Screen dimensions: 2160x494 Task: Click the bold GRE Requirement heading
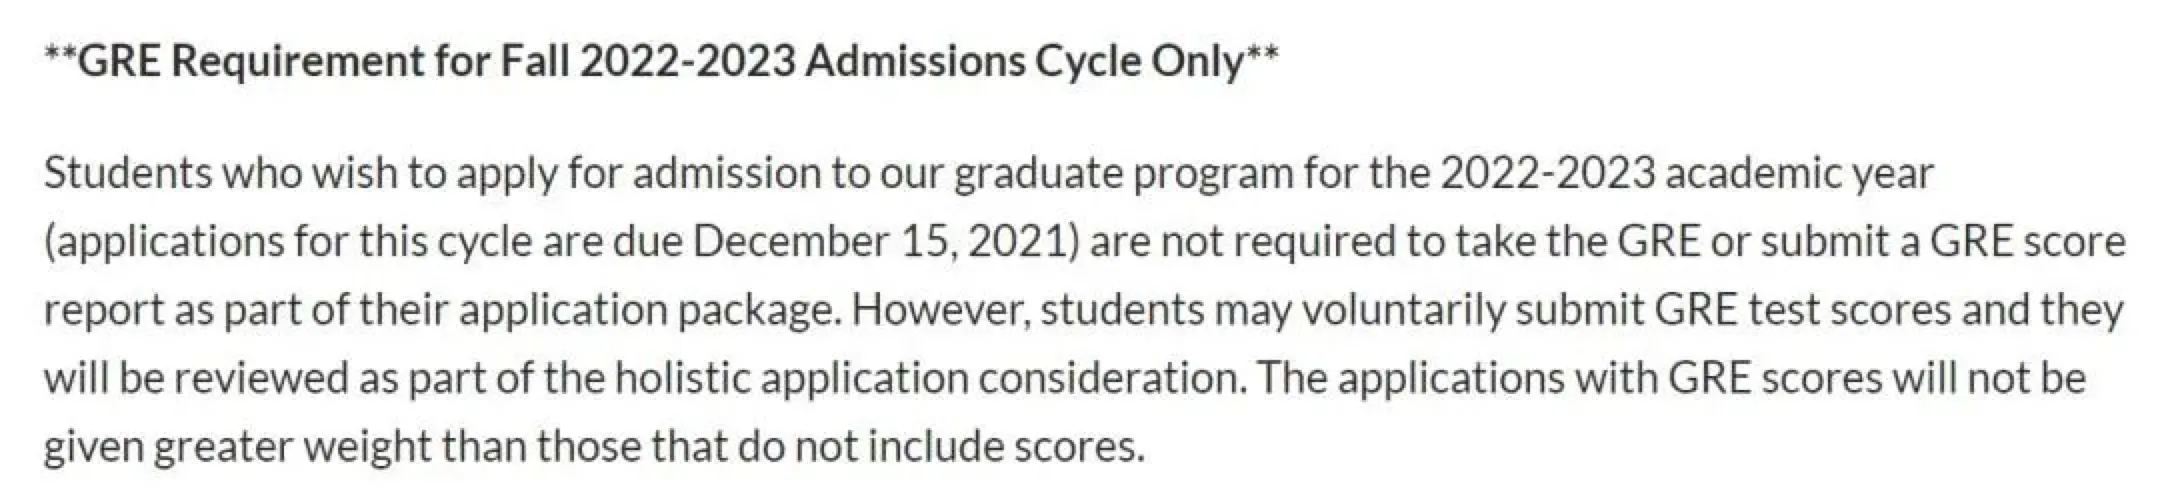click(660, 62)
